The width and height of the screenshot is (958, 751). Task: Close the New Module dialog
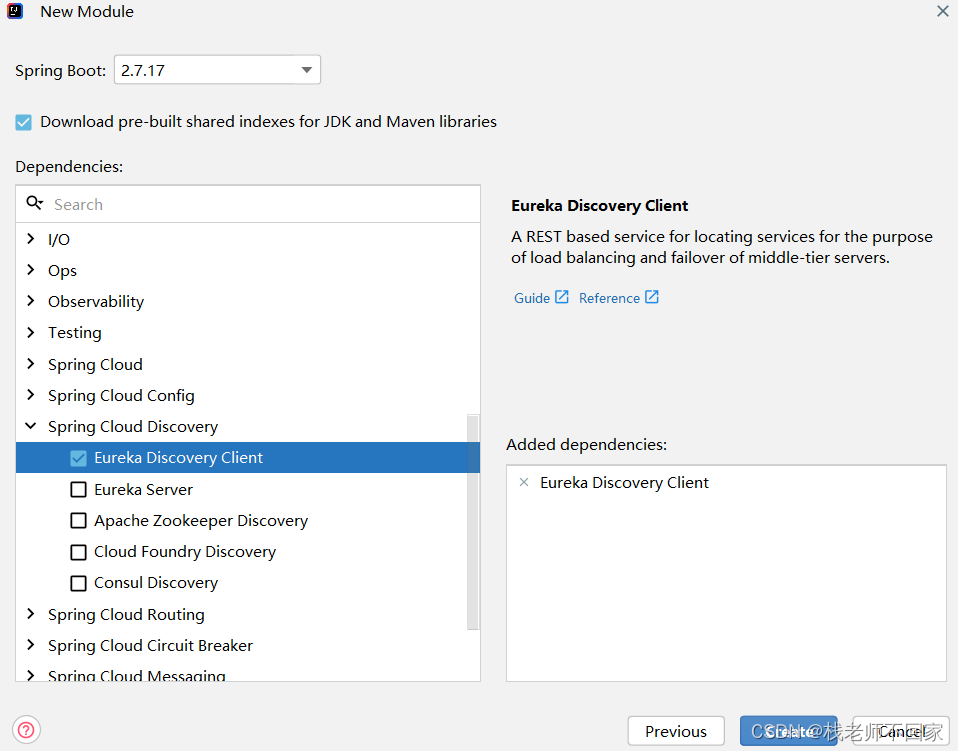943,11
